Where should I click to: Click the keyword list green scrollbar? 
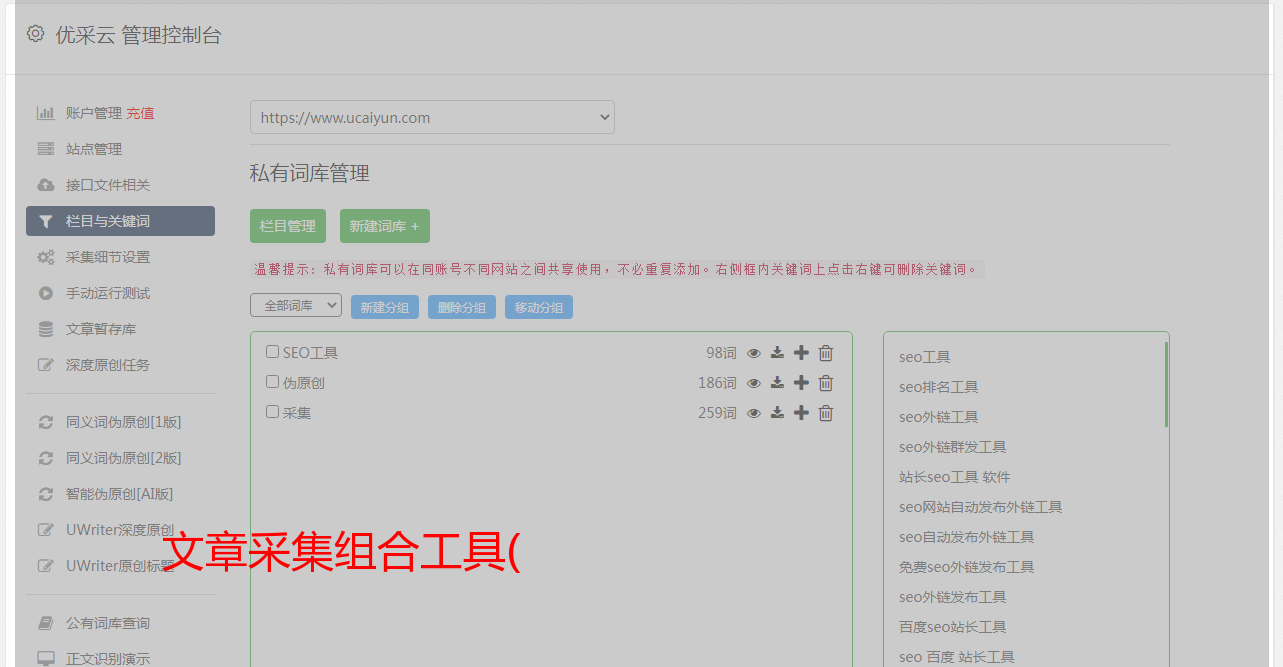(x=1166, y=385)
